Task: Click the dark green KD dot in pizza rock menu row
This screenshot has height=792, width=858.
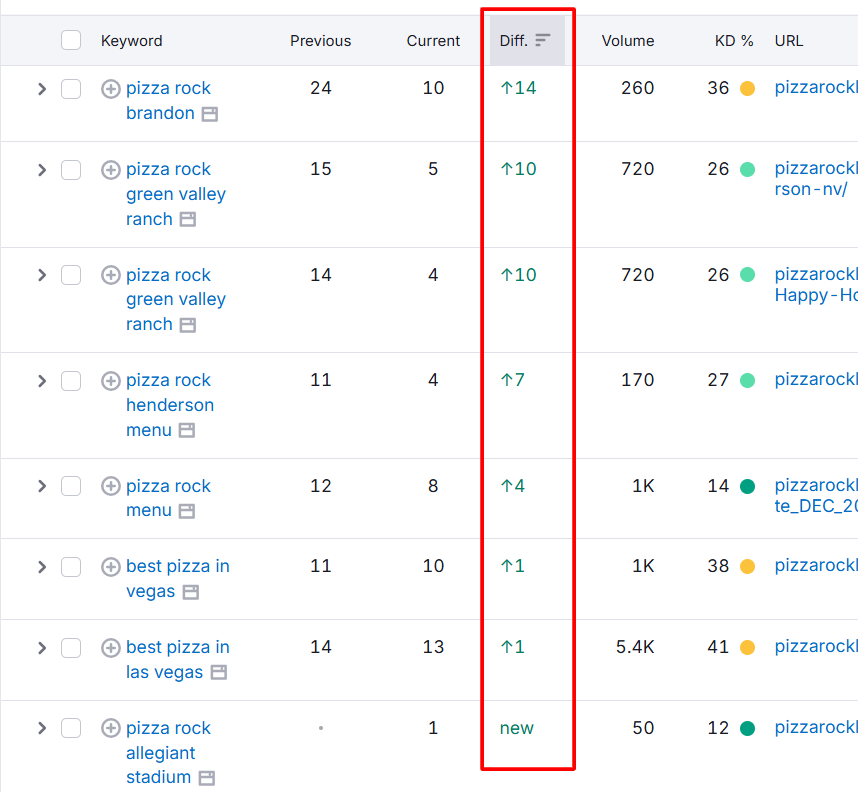Action: point(747,486)
